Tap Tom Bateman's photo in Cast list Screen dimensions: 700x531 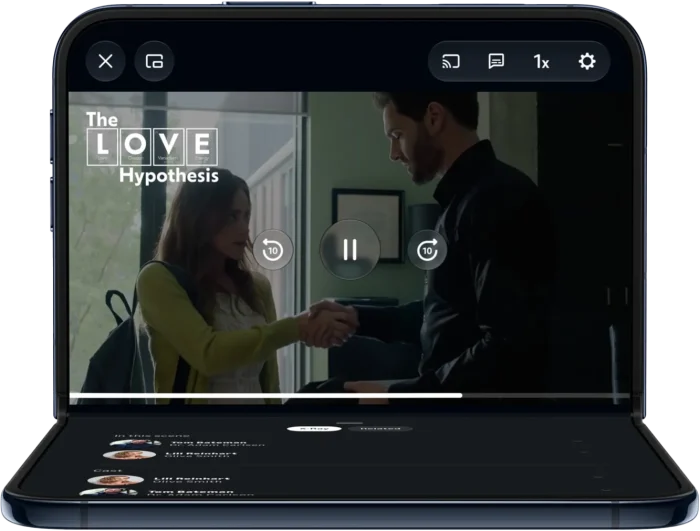[x=108, y=493]
